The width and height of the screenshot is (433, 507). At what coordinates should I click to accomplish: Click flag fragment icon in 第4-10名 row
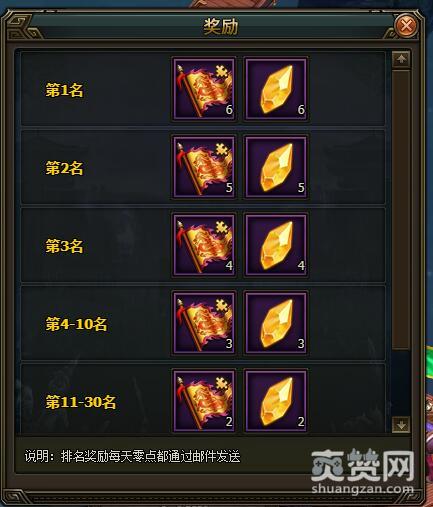pyautogui.click(x=204, y=323)
